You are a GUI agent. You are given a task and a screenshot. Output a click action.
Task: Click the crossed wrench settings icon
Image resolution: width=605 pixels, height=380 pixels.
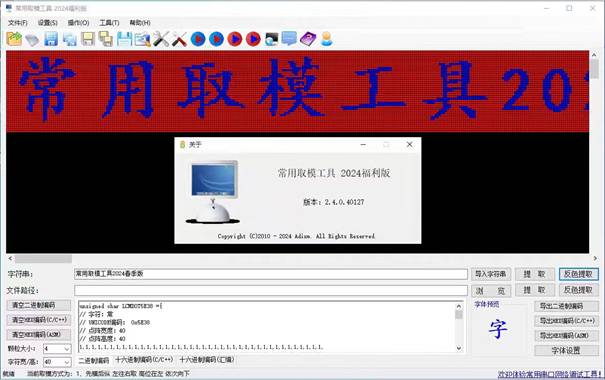coord(161,39)
